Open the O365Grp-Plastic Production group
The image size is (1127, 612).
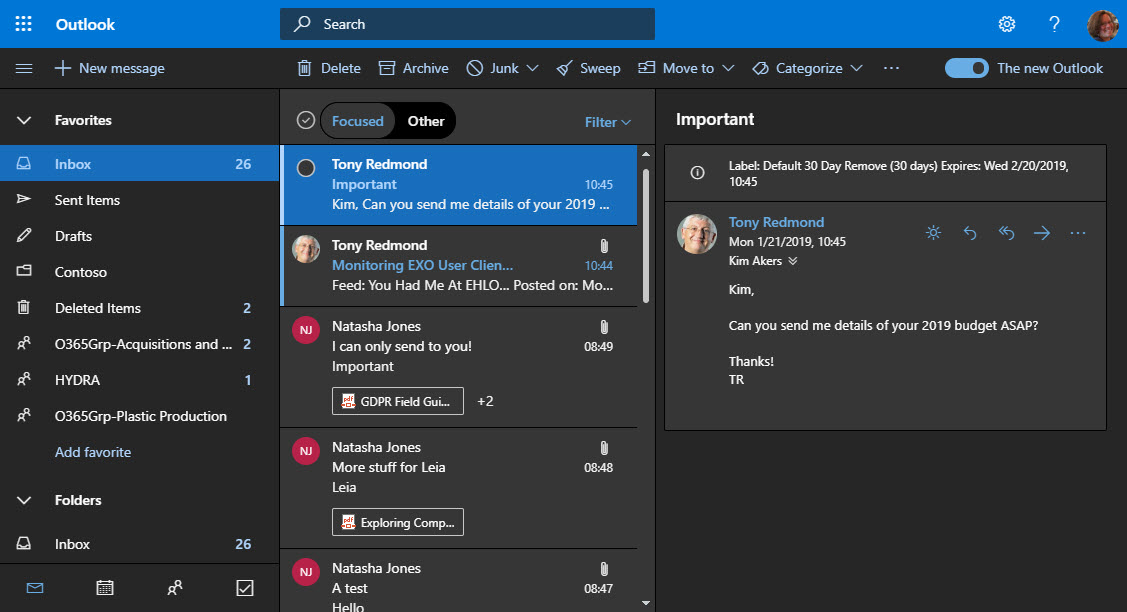(139, 416)
